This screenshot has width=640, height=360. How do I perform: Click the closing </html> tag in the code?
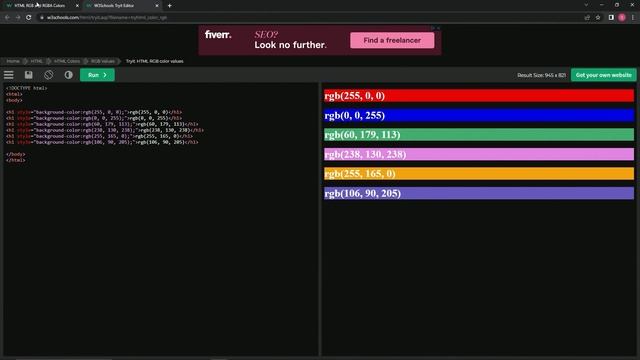[x=16, y=160]
